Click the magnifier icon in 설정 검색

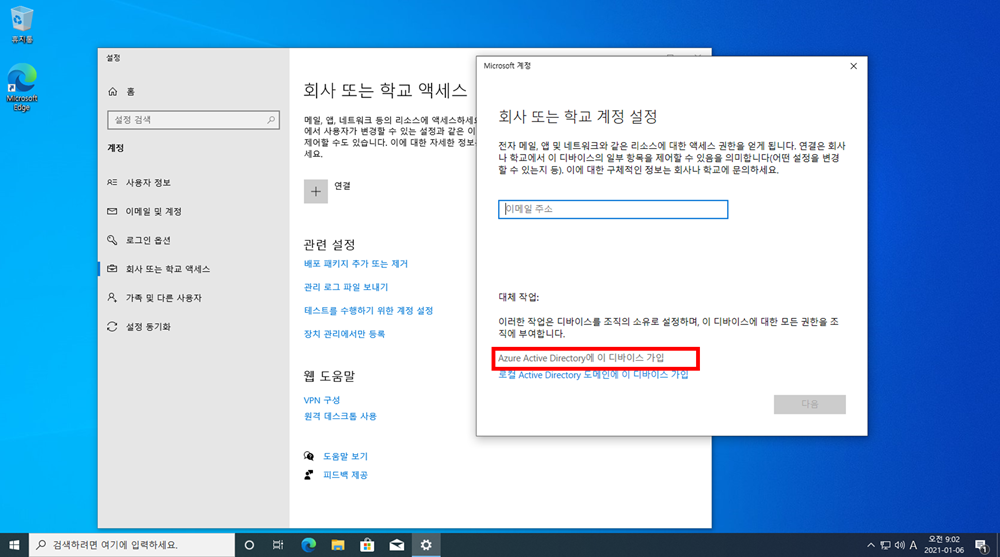[x=271, y=120]
